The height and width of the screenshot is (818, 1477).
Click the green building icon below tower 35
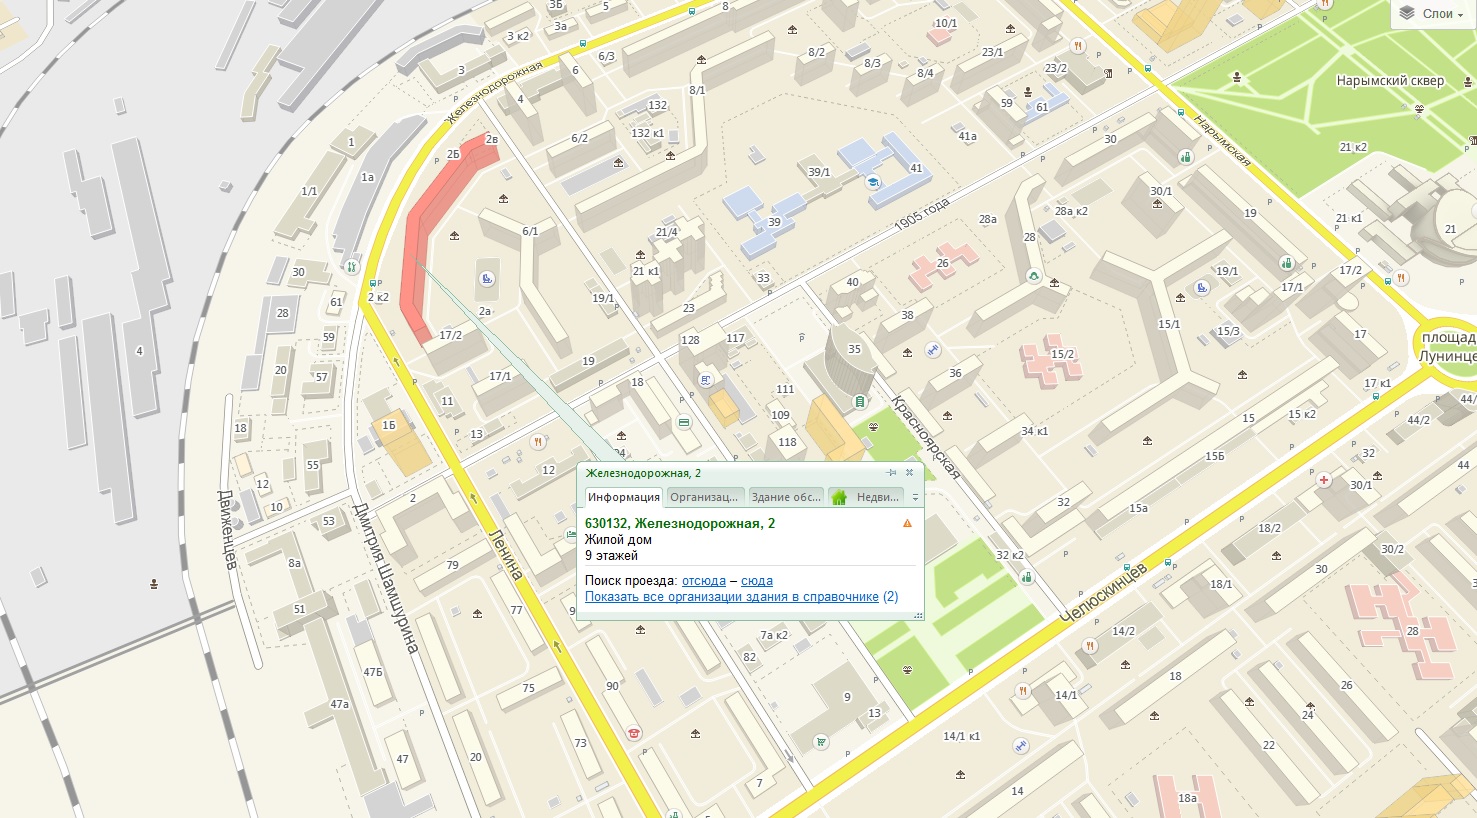tap(859, 402)
